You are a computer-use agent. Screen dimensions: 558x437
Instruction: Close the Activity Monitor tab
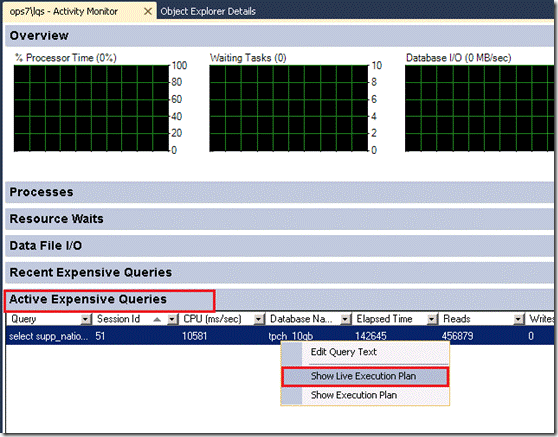click(148, 11)
